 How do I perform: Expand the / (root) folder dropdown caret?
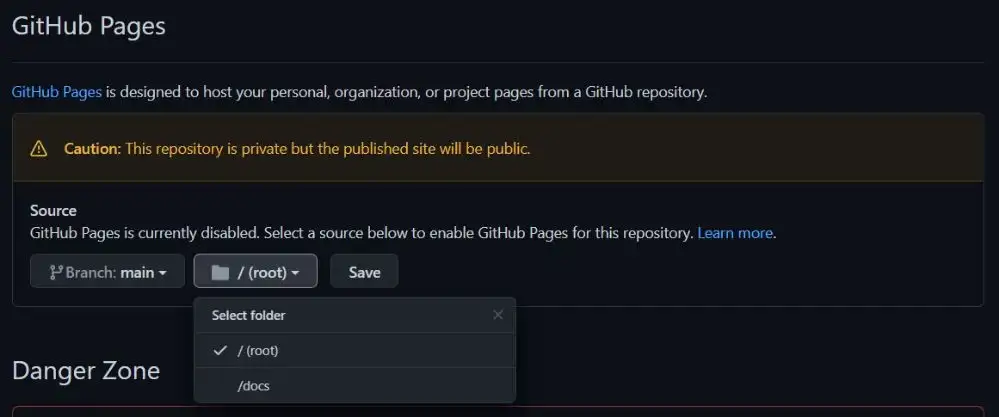pyautogui.click(x=296, y=272)
